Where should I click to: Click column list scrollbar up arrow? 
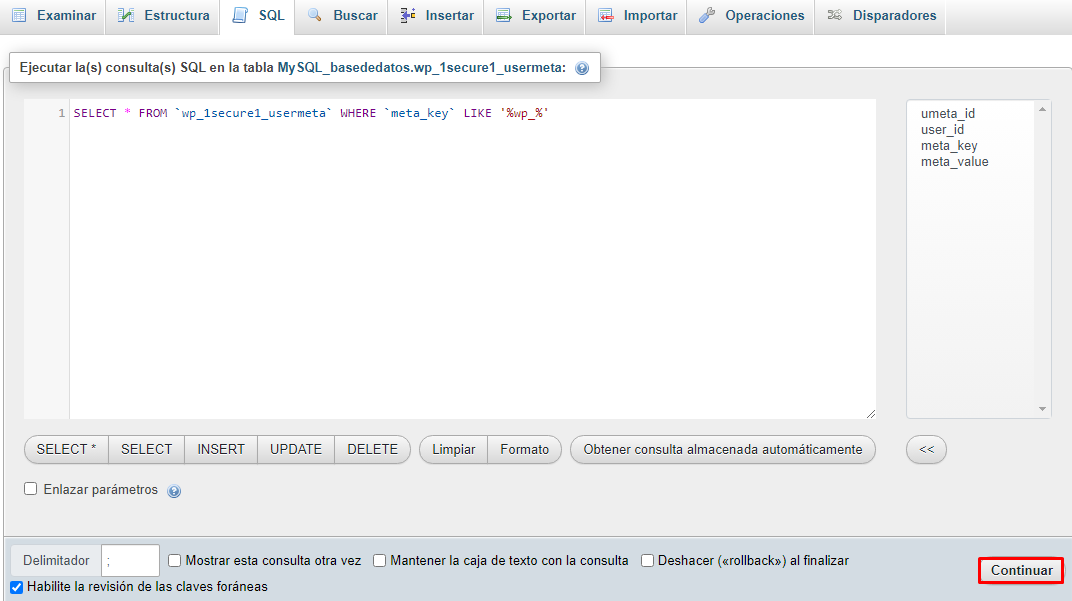pyautogui.click(x=1042, y=109)
